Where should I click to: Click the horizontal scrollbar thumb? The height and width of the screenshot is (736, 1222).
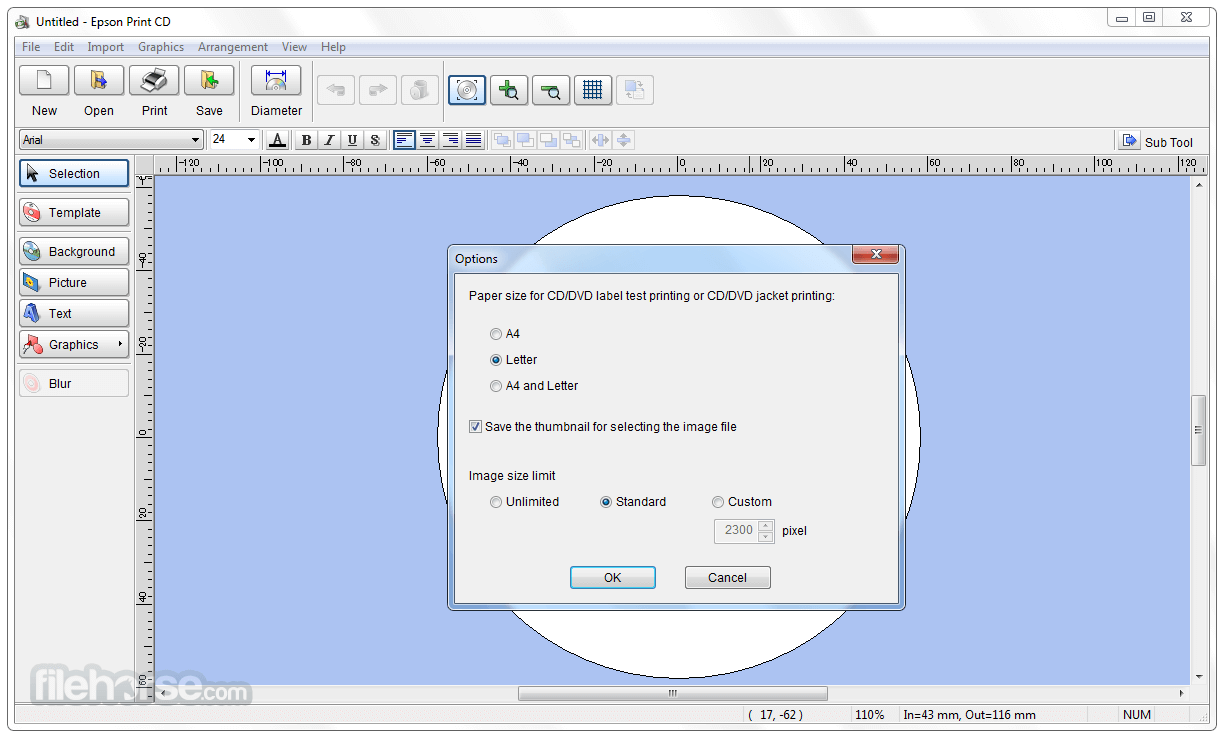click(672, 693)
